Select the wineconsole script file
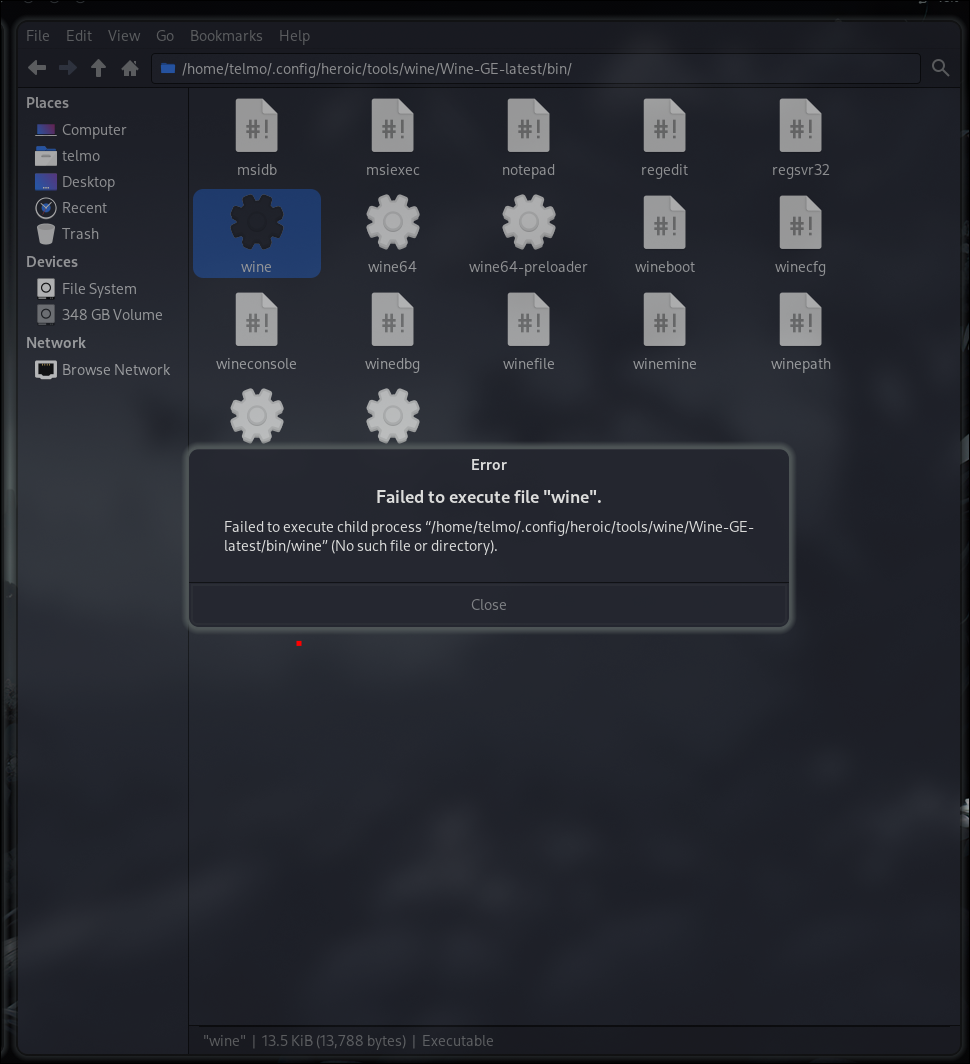 (x=257, y=320)
